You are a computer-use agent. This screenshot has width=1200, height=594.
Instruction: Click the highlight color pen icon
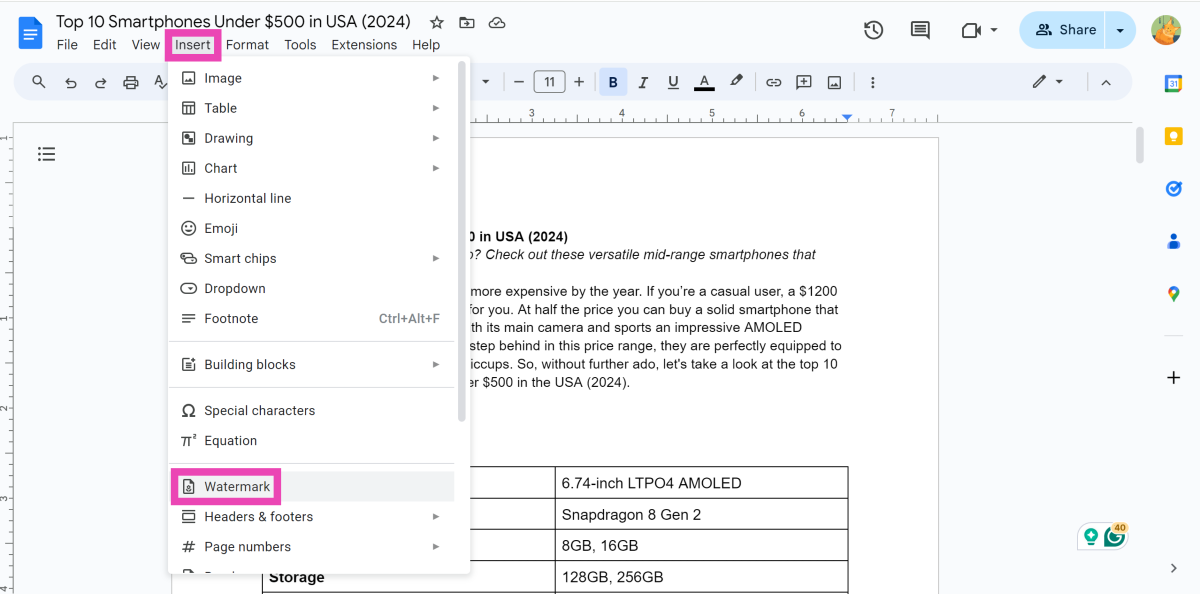[736, 82]
